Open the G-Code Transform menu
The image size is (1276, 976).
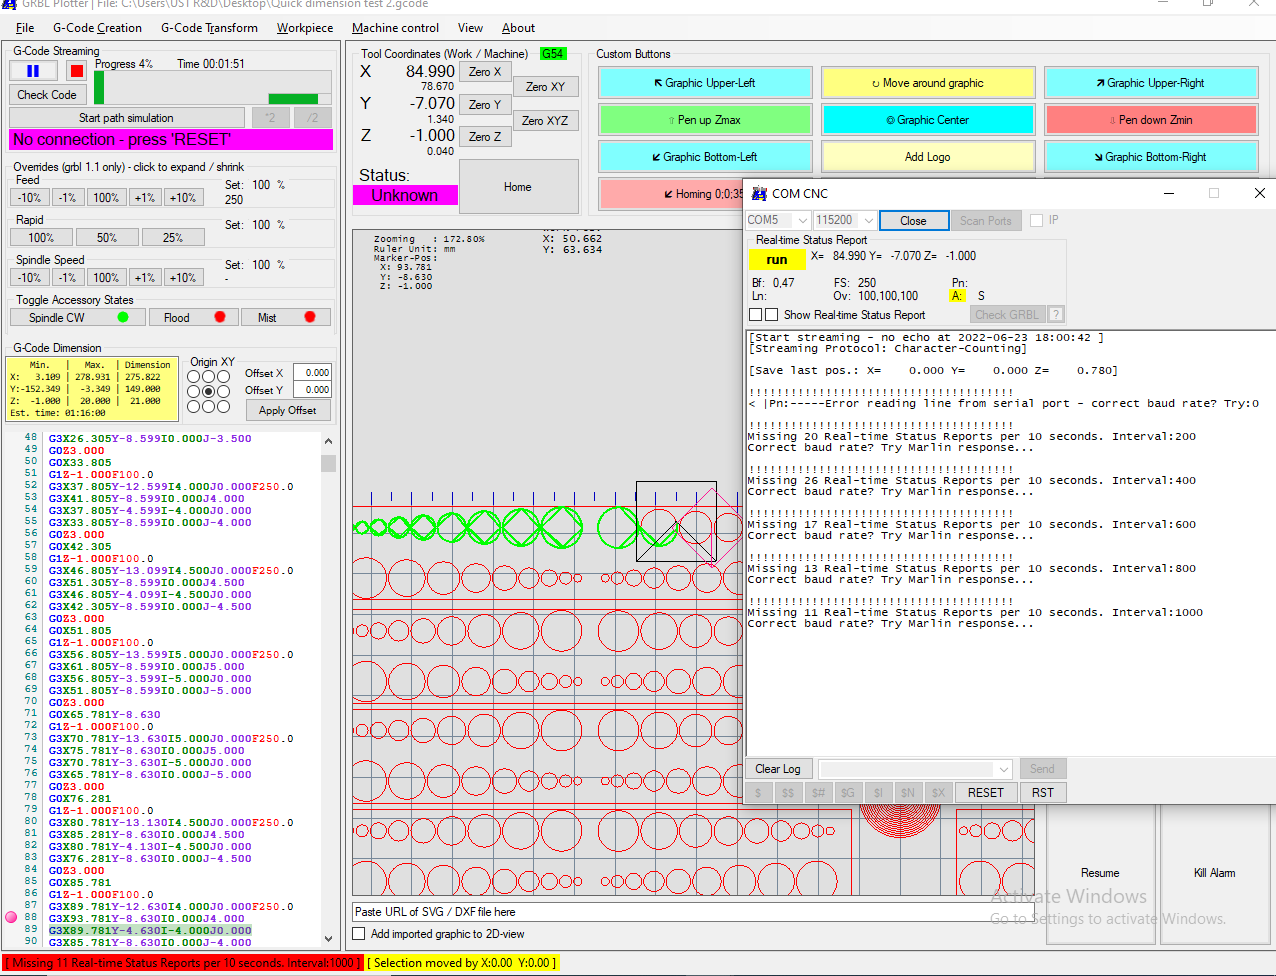pyautogui.click(x=209, y=28)
